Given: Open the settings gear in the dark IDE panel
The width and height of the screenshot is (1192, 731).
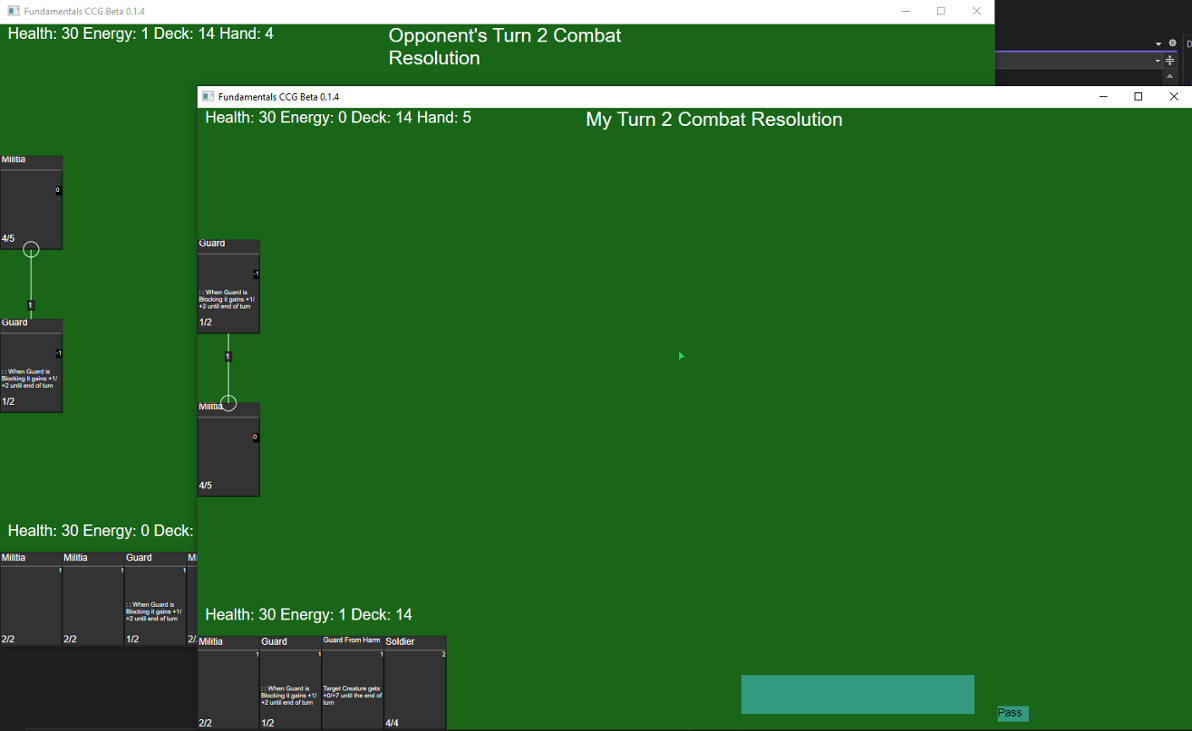Looking at the screenshot, I should (x=1172, y=43).
